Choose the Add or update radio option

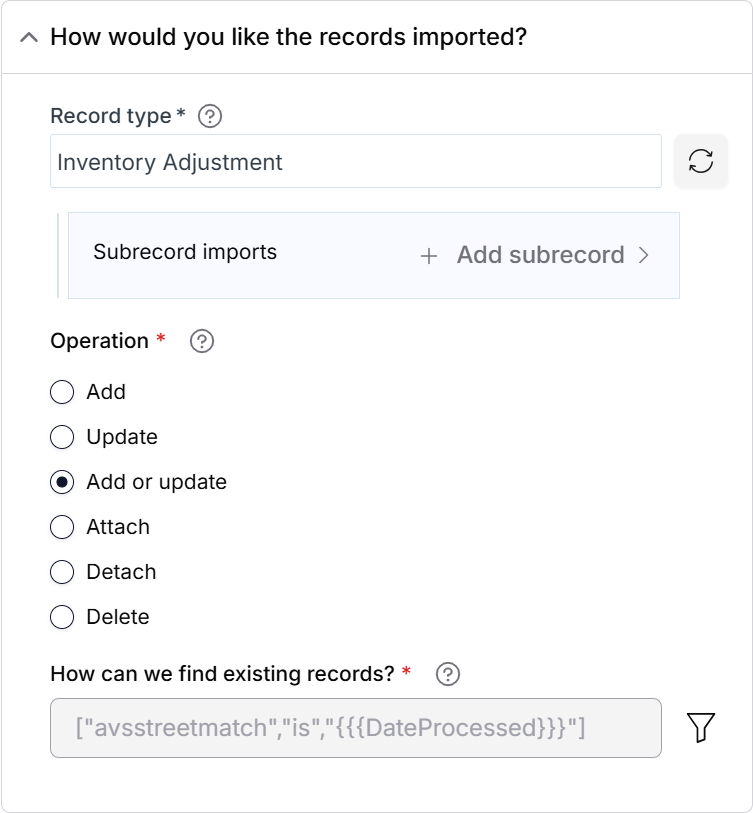pos(62,482)
